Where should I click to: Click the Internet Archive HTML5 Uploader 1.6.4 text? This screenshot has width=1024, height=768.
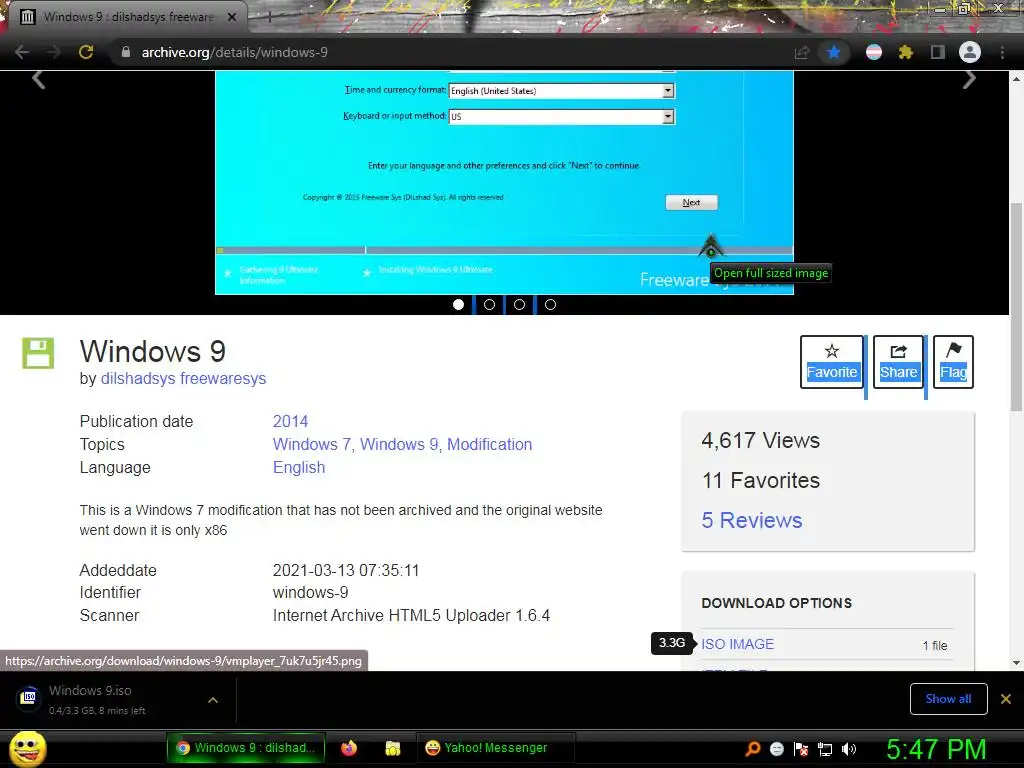coord(411,615)
